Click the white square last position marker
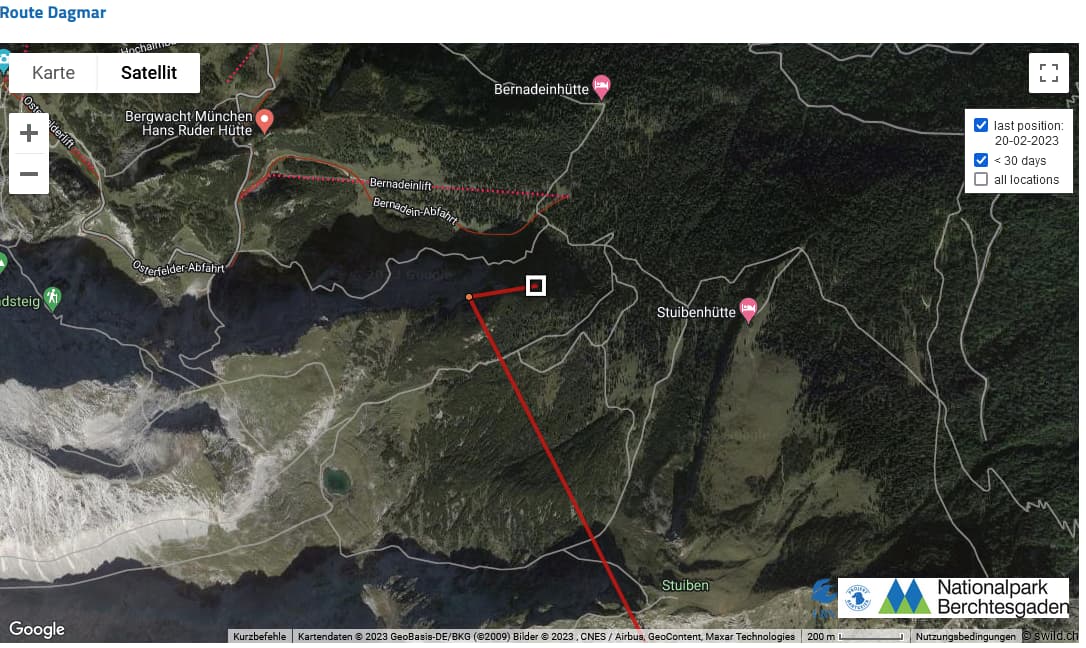This screenshot has height=648, width=1086. (x=535, y=285)
